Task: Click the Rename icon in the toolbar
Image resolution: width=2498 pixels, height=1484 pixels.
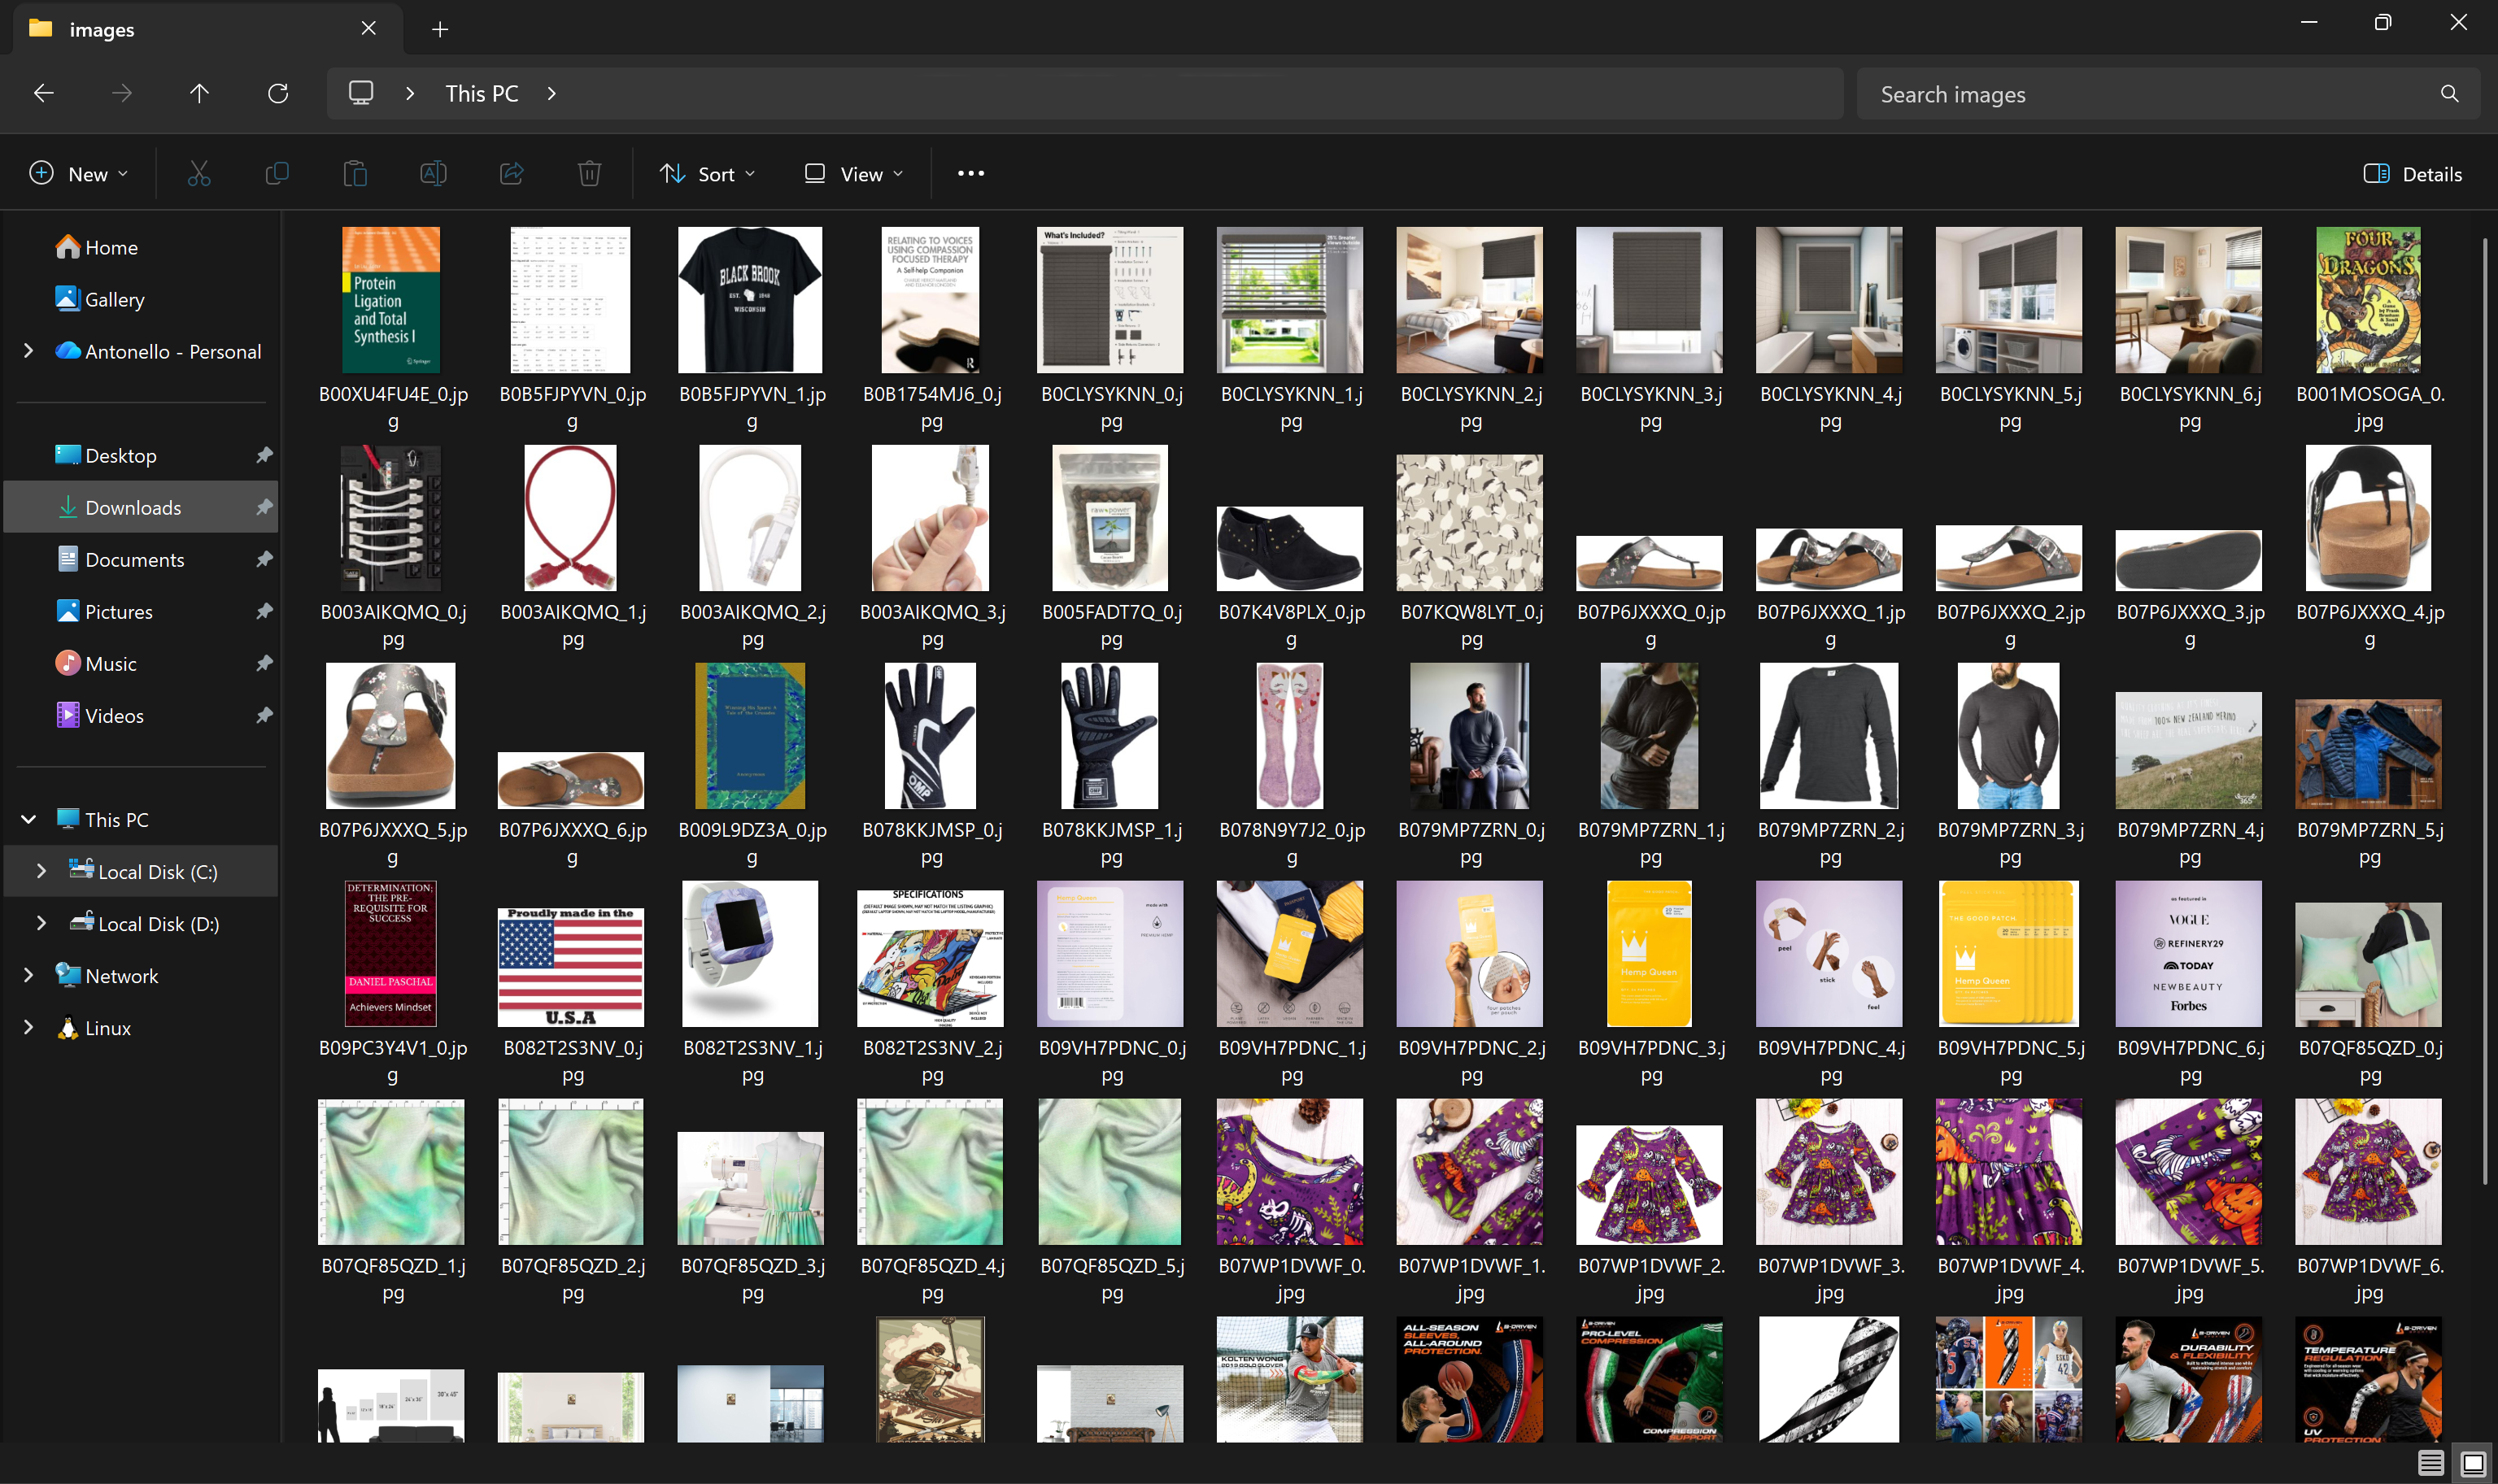Action: click(x=433, y=173)
